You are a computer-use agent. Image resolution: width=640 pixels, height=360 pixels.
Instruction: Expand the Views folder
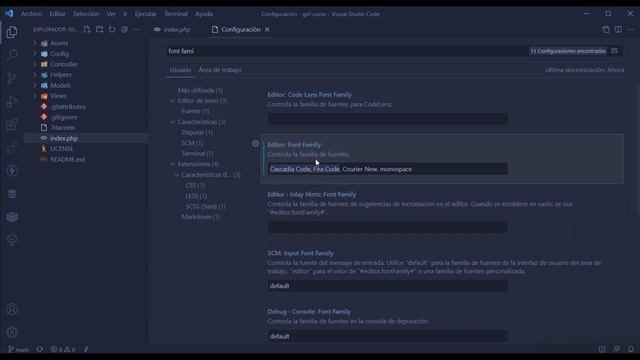58,96
